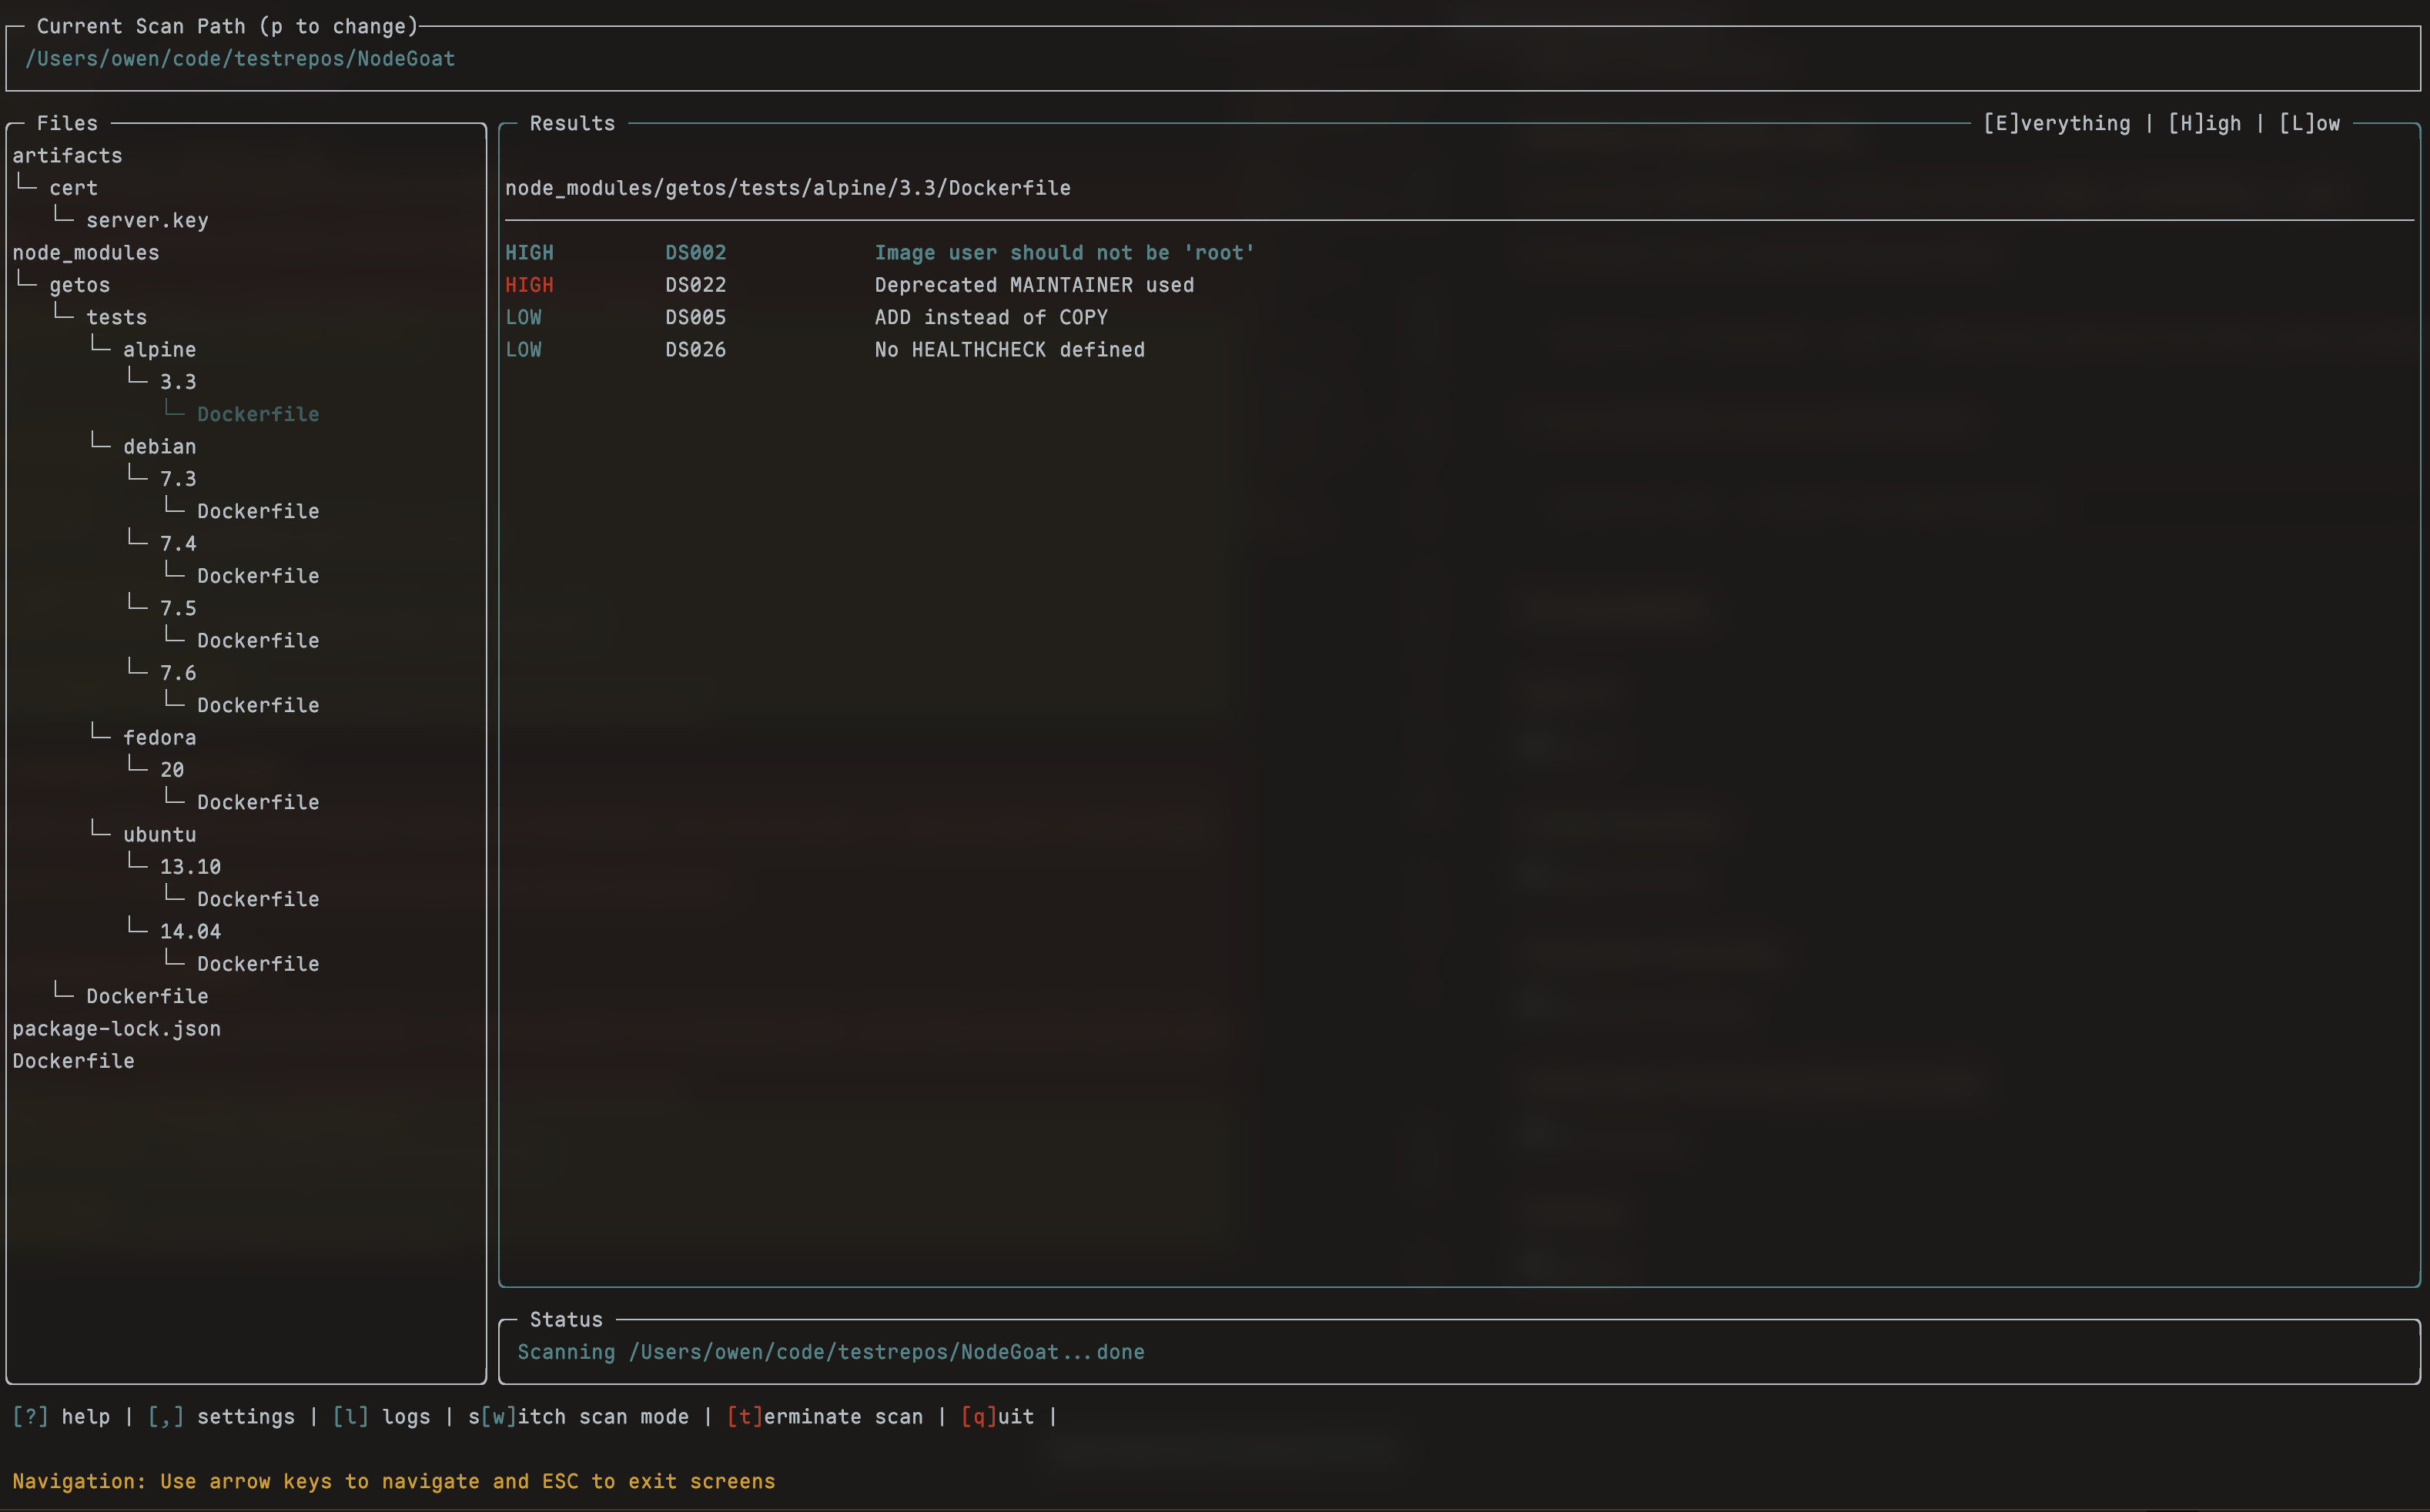
Task: Select DS005 ADD instead of COPY
Action: click(1459, 317)
